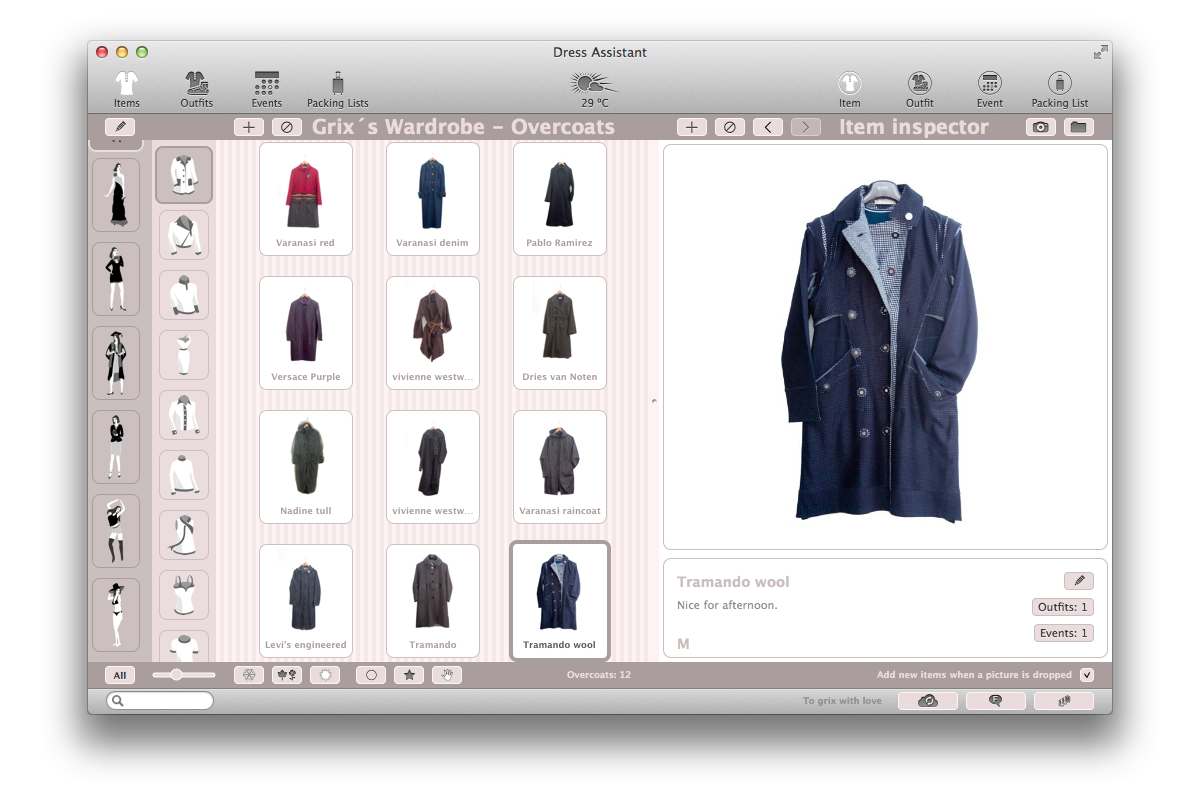1200x800 pixels.
Task: Click the folder icon in Item inspector
Action: 1077,127
